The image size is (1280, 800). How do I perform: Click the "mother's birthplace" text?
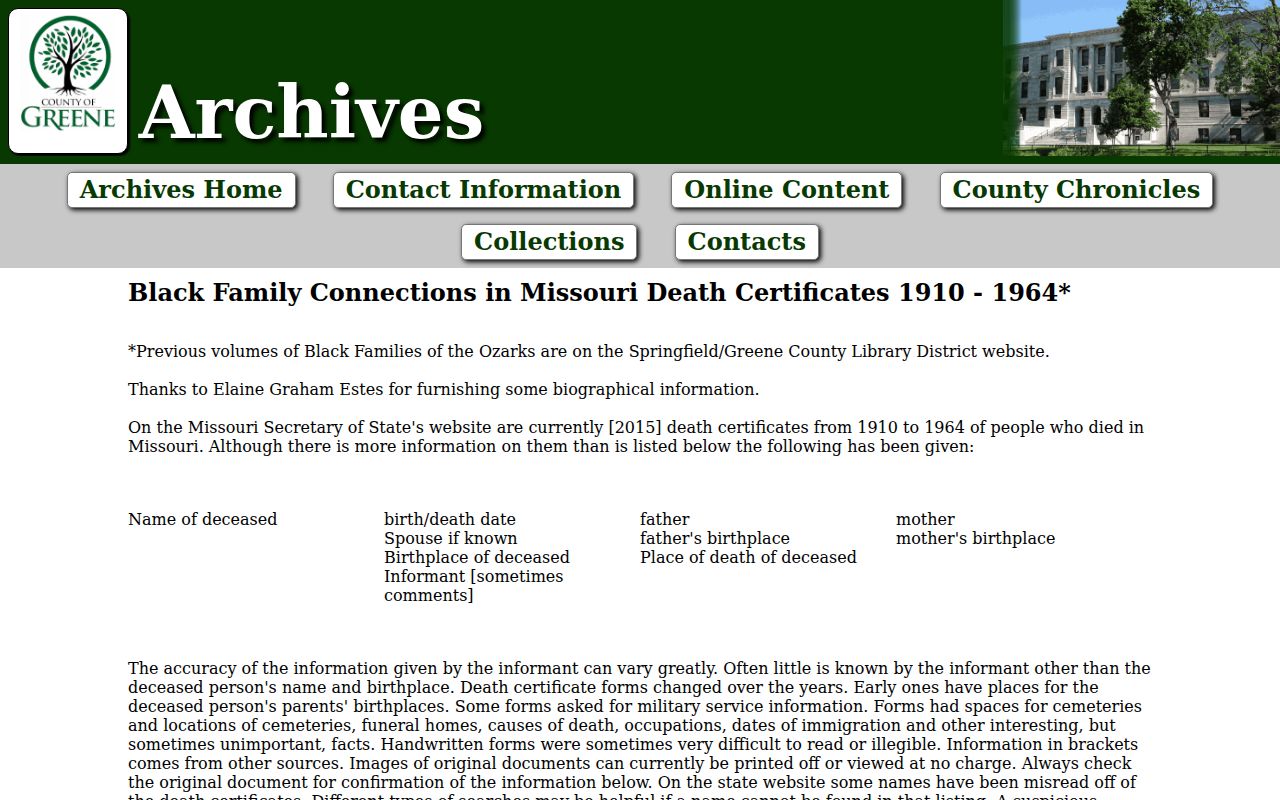(x=975, y=538)
